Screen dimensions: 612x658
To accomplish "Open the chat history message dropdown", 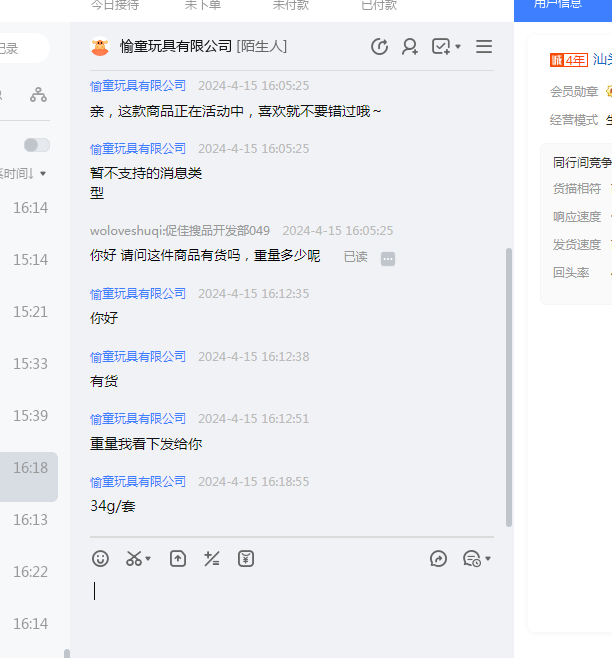I will coord(476,559).
